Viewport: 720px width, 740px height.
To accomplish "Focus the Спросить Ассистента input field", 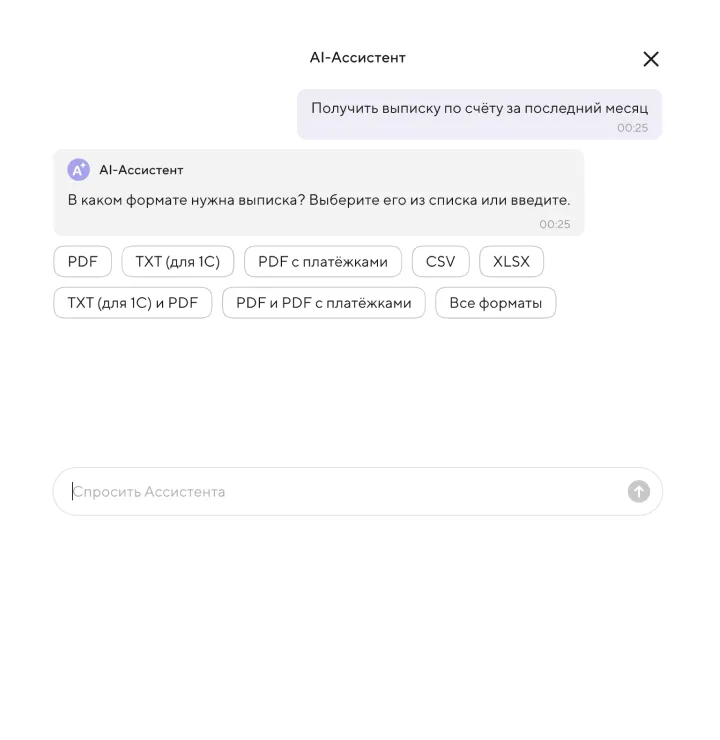I will 340,492.
